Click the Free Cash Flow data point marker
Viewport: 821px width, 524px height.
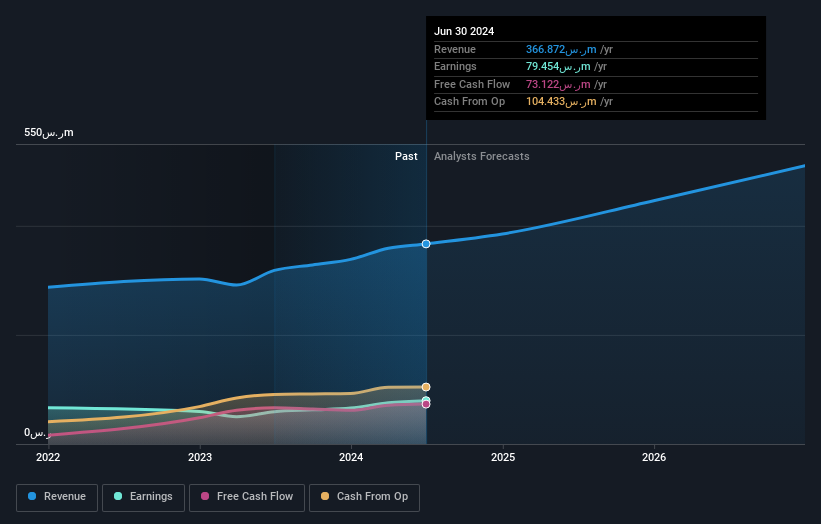point(426,405)
